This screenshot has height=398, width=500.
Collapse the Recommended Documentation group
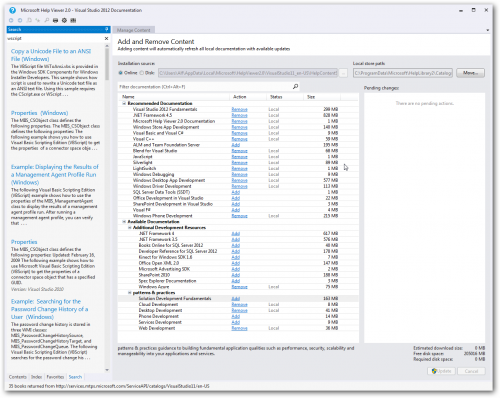pyautogui.click(x=124, y=103)
